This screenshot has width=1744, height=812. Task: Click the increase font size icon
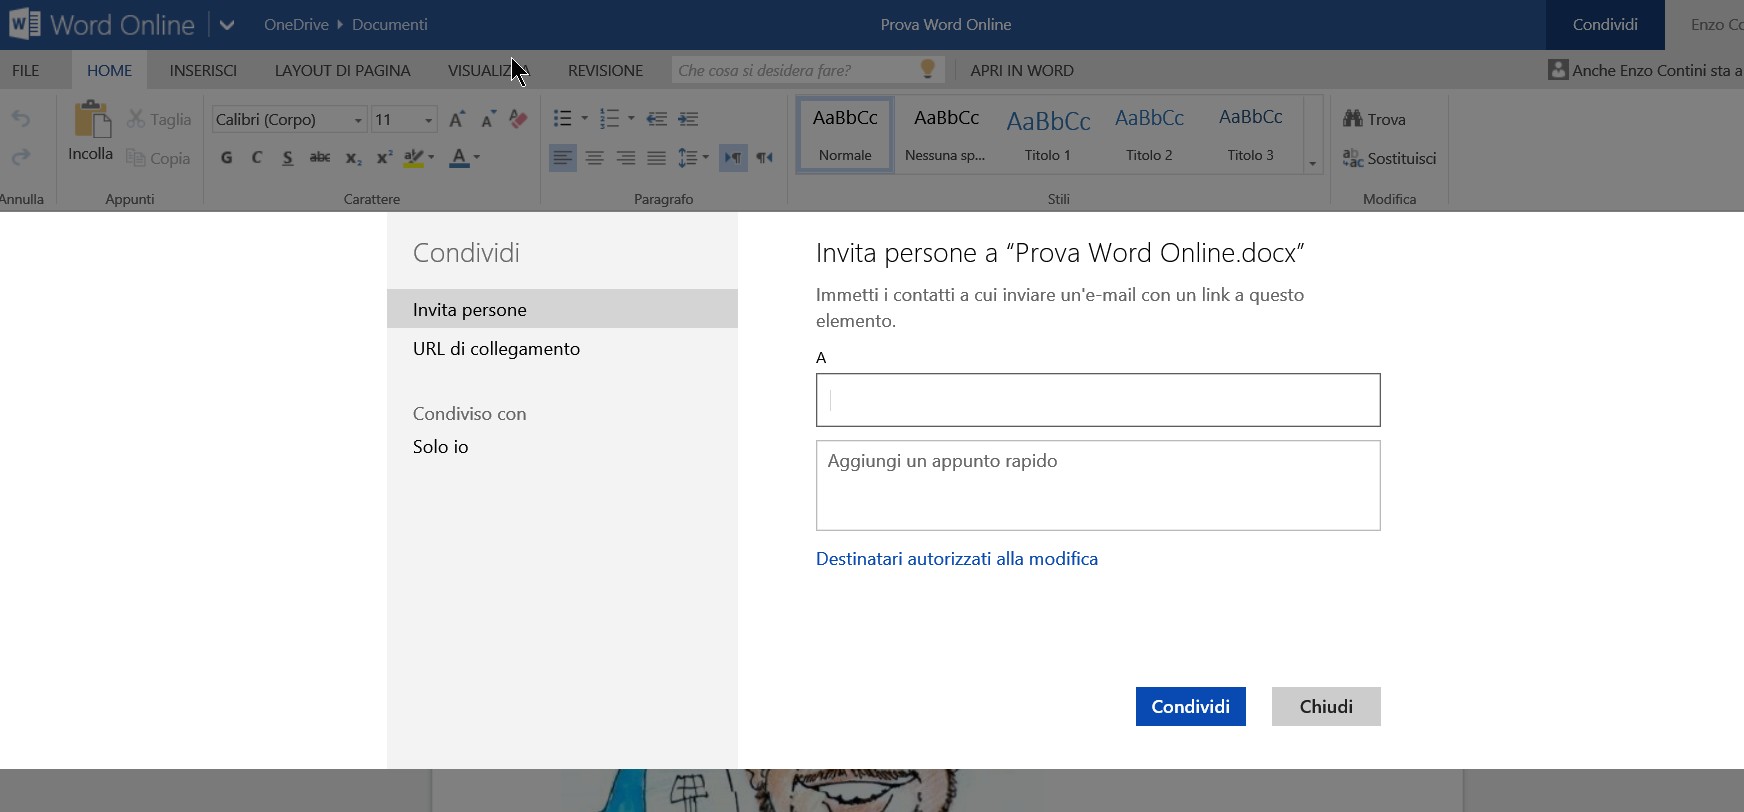click(456, 119)
